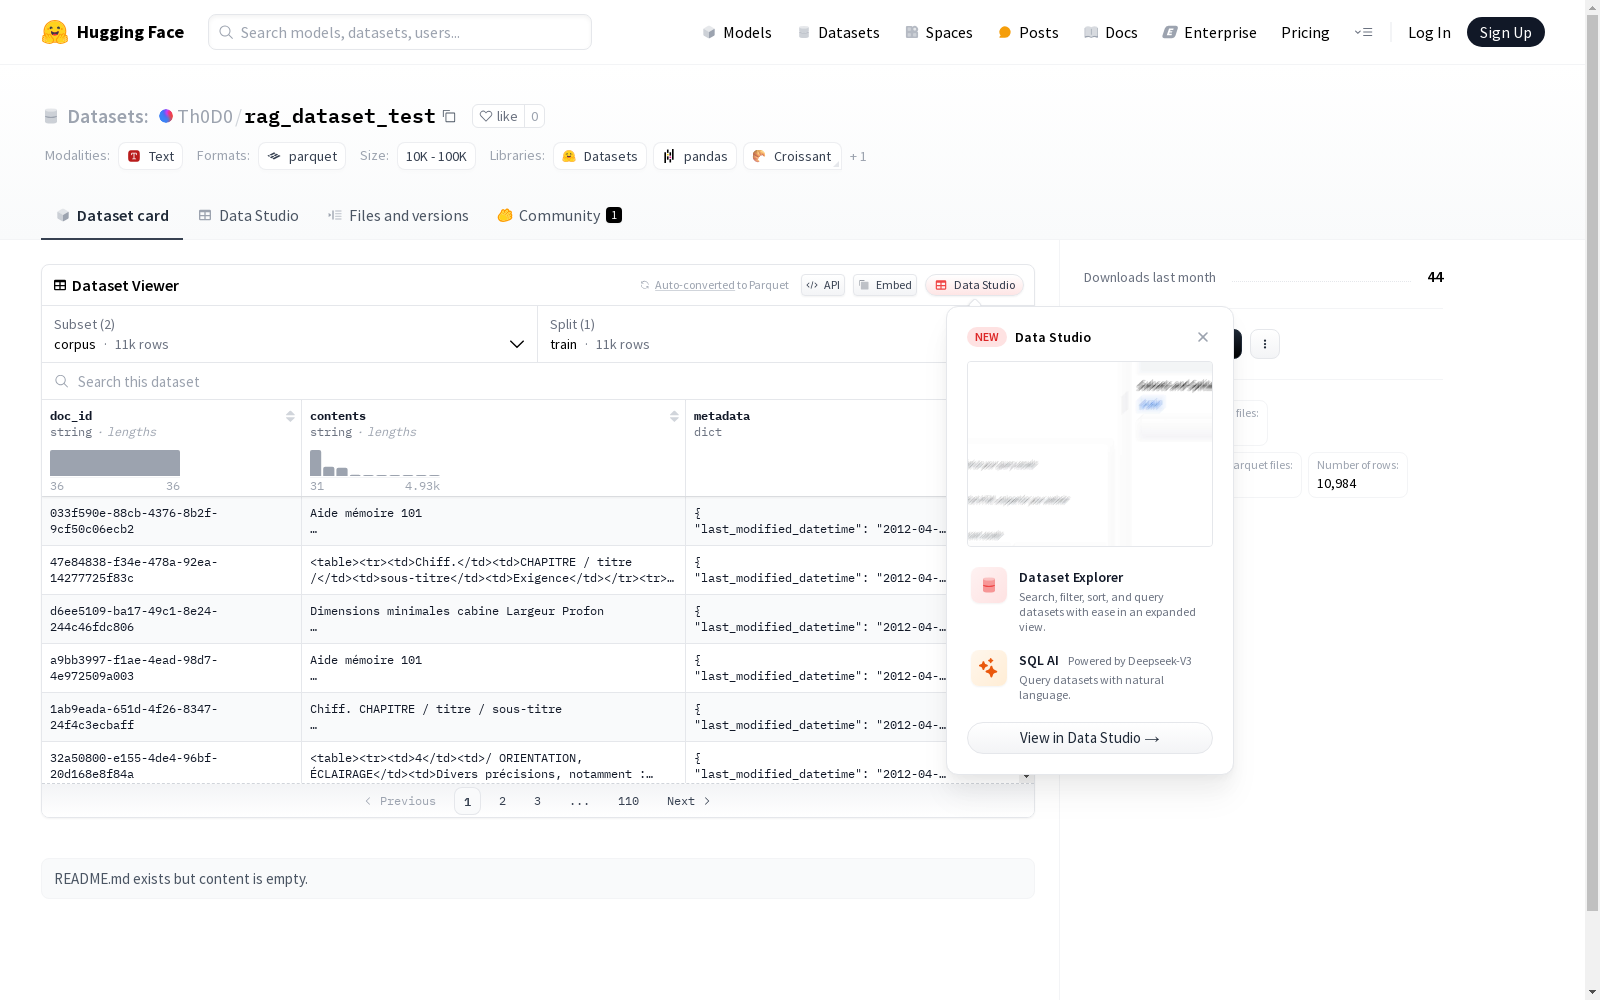Click the Sign Up button
The height and width of the screenshot is (1000, 1600).
[x=1505, y=32]
